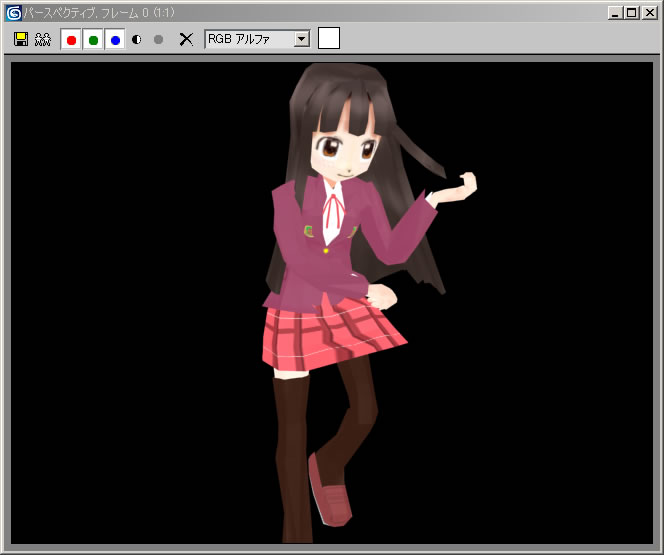Viewport: 664px width, 555px height.
Task: Open the window system menu icon
Action: (x=13, y=12)
